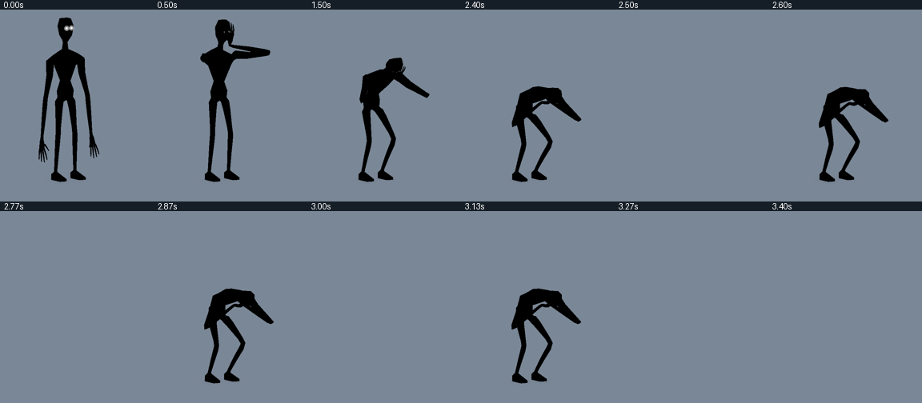Select the crouched figure frame under 2.87s
The image size is (922, 404).
point(239,336)
